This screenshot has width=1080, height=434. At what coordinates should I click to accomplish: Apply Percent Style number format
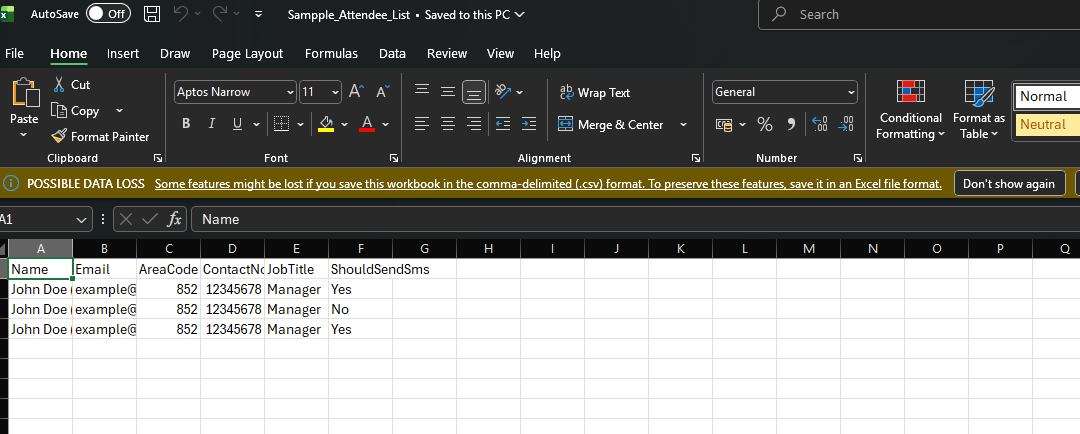(x=765, y=124)
